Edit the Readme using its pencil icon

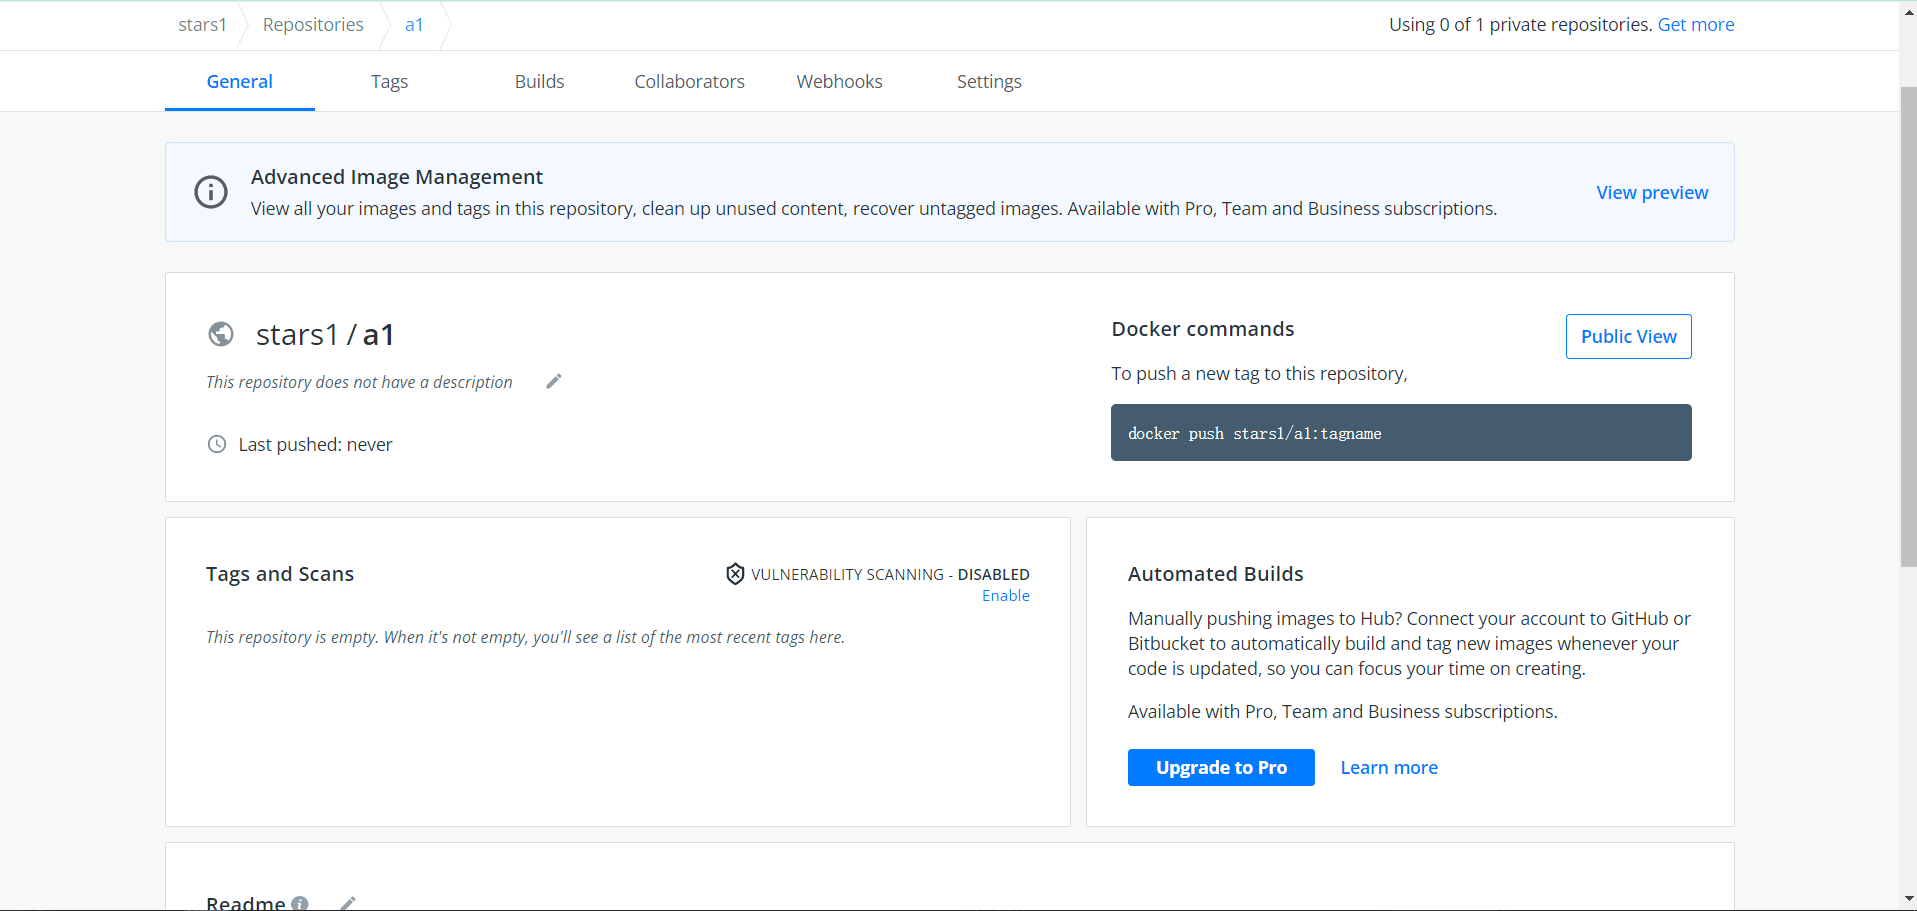pyautogui.click(x=348, y=903)
